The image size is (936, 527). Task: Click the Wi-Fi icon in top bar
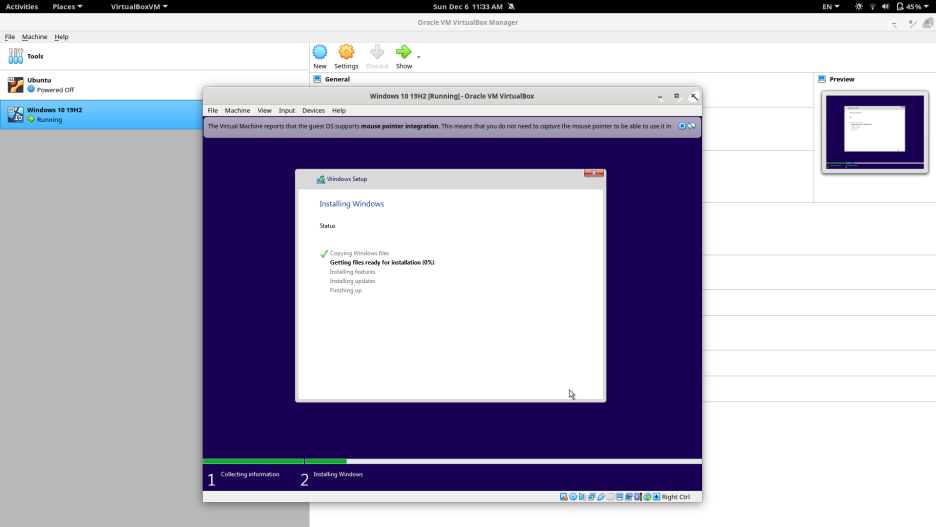872,7
